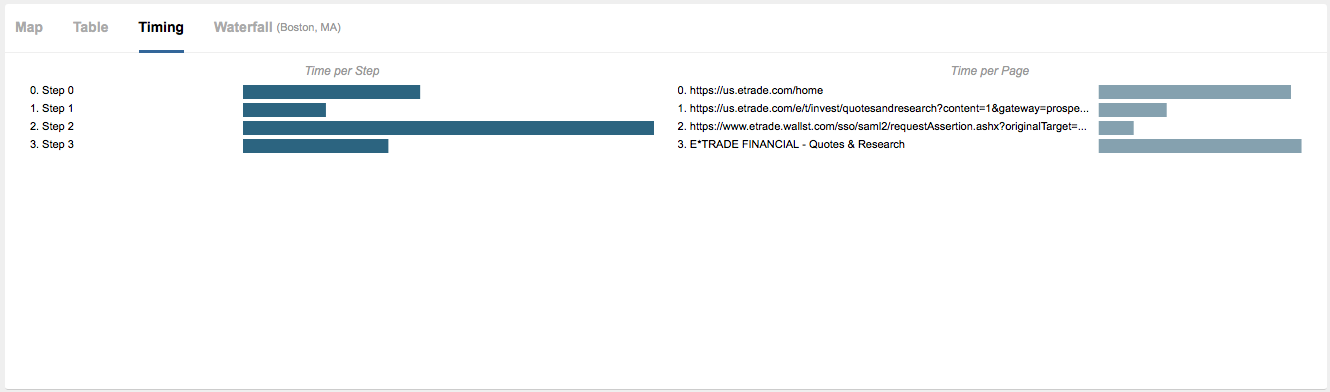Select the '1. Step 1' label
Screen dimensions: 1330x392
pyautogui.click(x=52, y=109)
